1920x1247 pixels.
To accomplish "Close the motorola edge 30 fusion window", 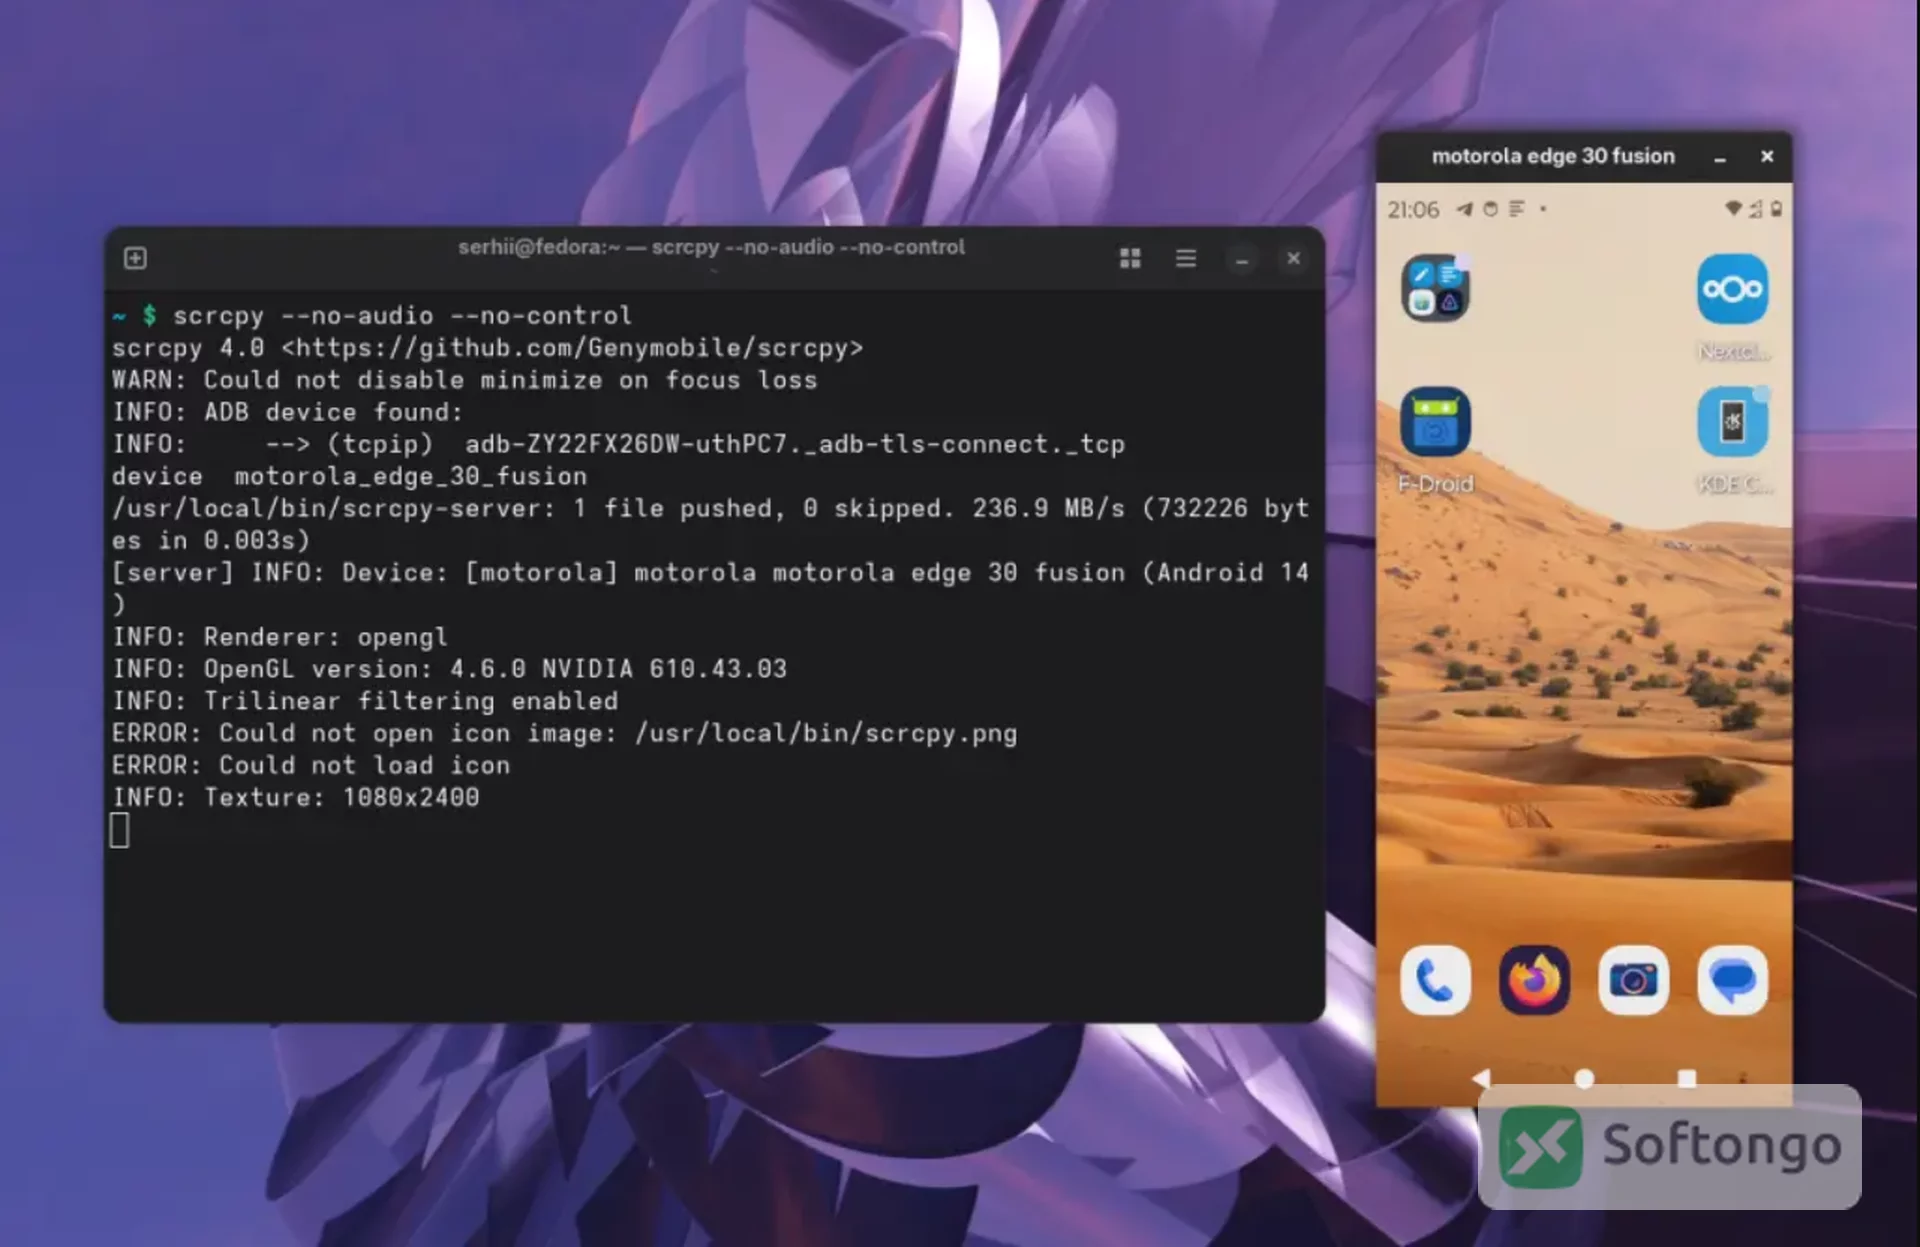I will 1767,156.
